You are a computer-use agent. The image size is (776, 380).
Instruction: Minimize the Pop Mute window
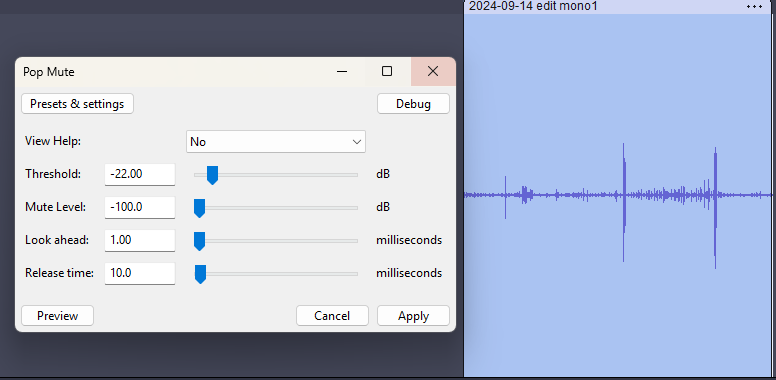(x=341, y=72)
